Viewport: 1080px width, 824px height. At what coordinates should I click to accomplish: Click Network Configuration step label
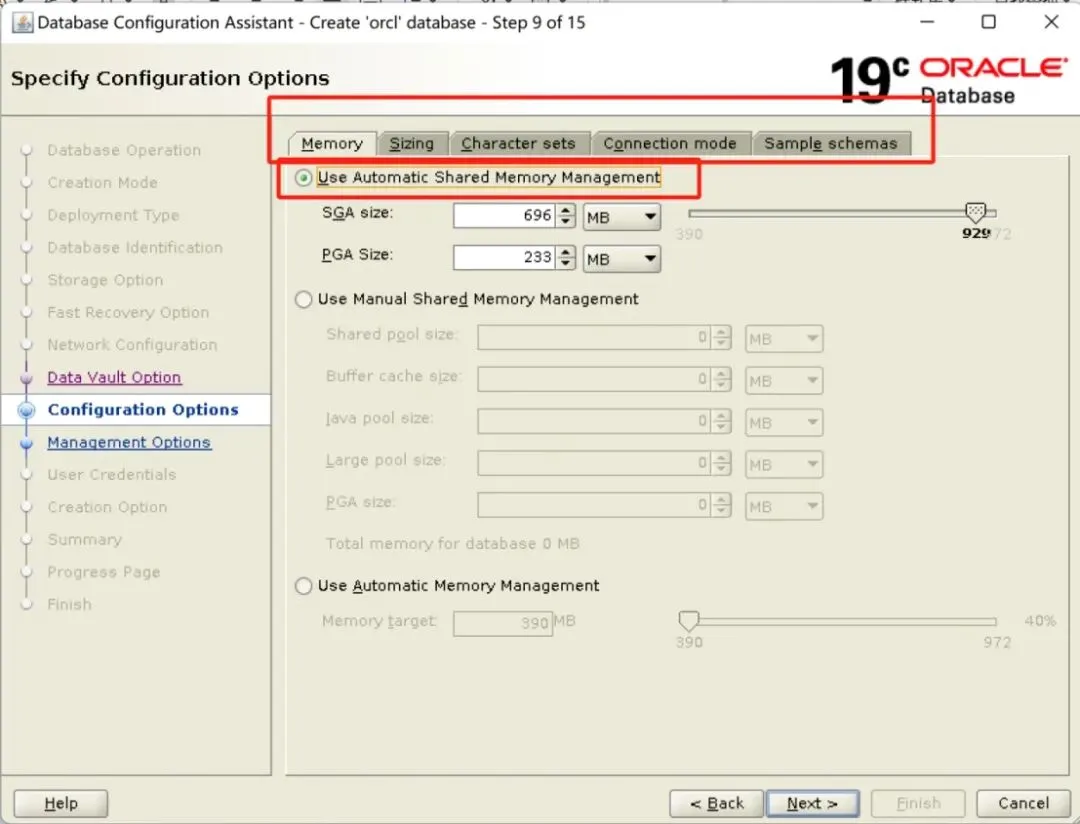[x=132, y=344]
